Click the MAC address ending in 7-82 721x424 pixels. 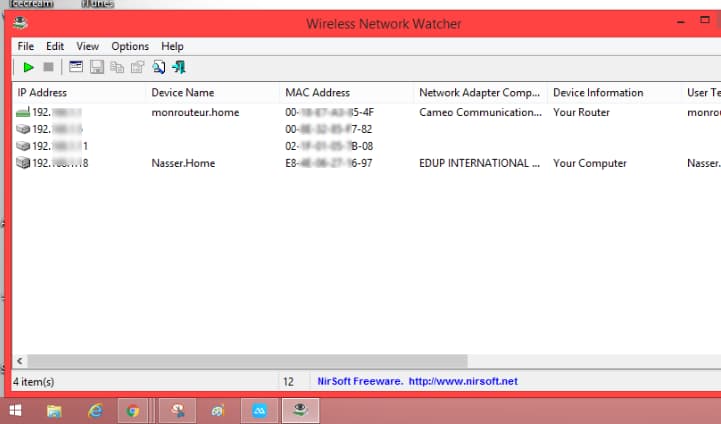click(x=328, y=129)
